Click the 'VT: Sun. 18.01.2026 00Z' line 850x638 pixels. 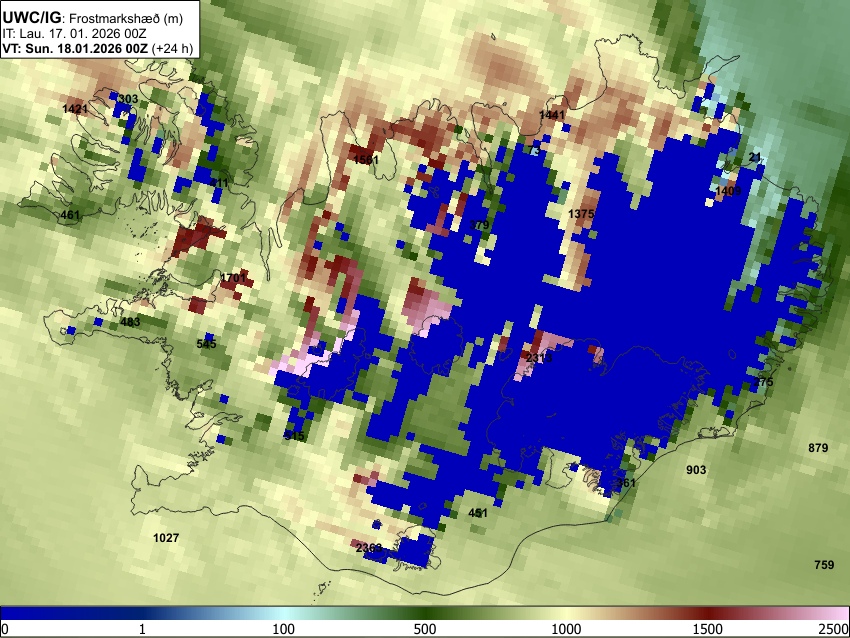(75, 48)
